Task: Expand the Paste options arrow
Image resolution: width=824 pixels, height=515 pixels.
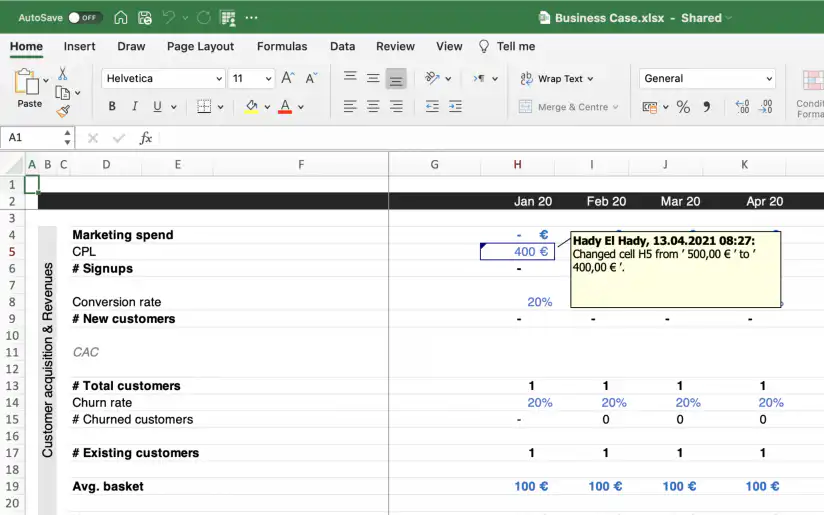Action: (46, 80)
